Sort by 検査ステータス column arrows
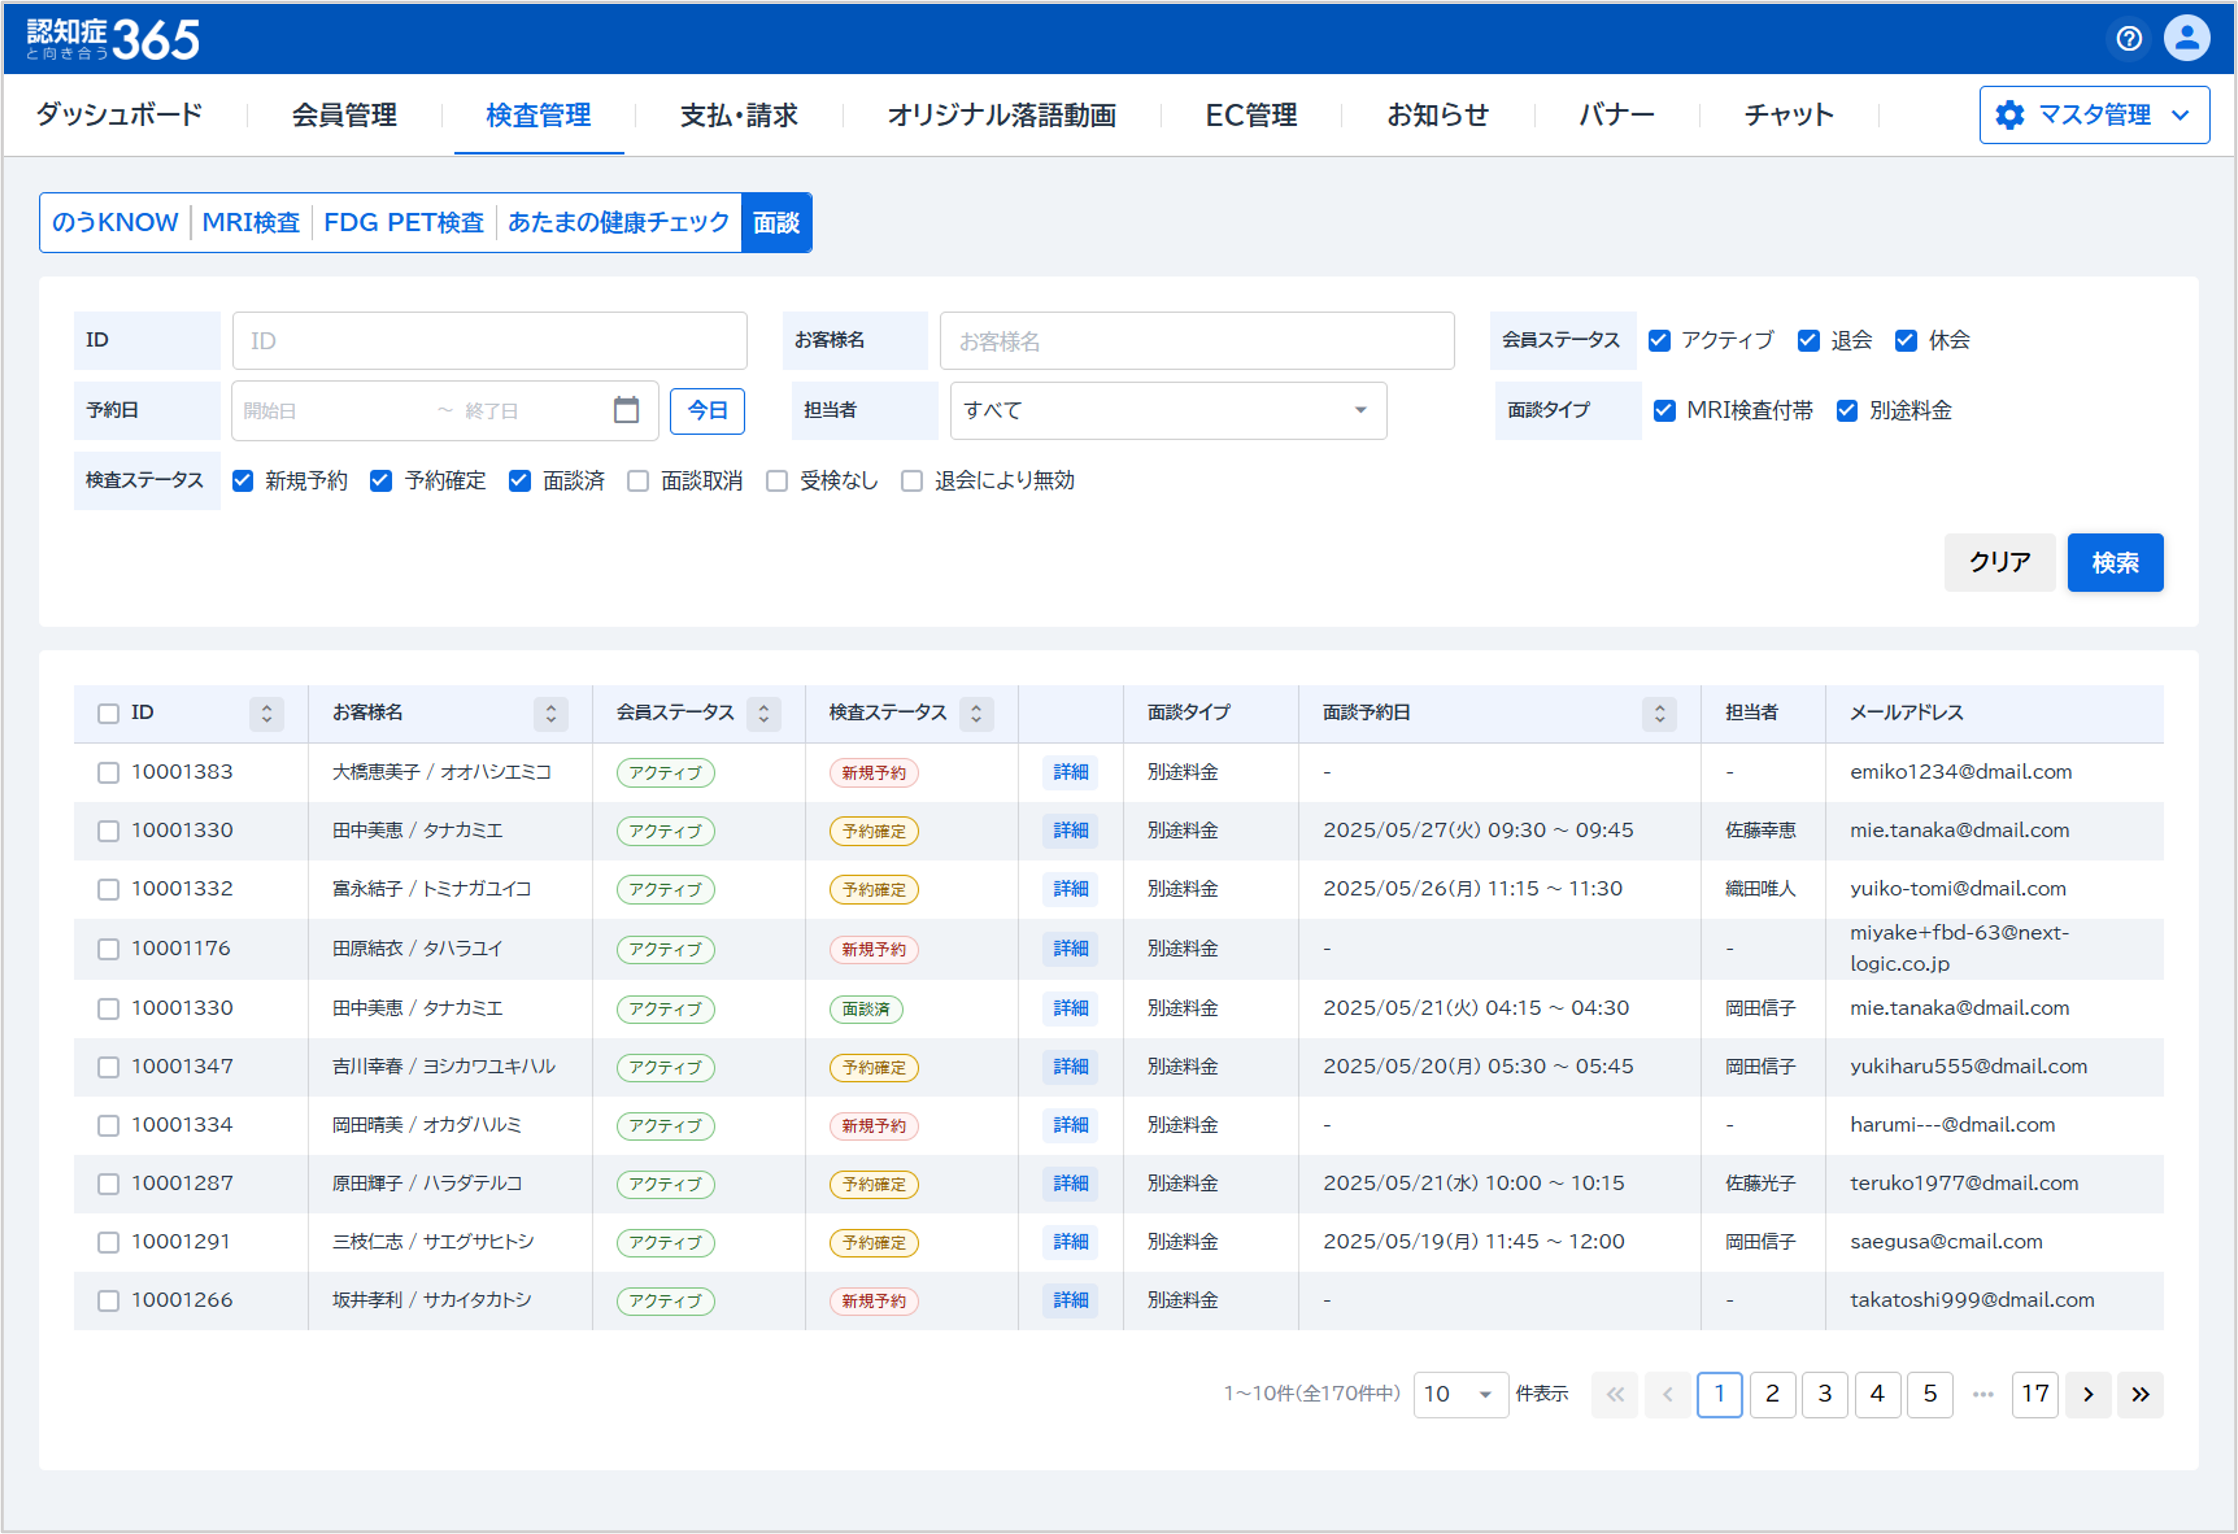Screen dimensions: 2238x1534 [976, 713]
